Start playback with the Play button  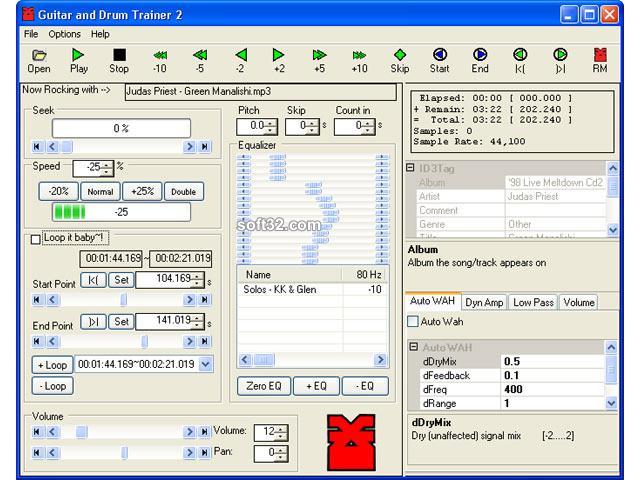click(x=78, y=61)
